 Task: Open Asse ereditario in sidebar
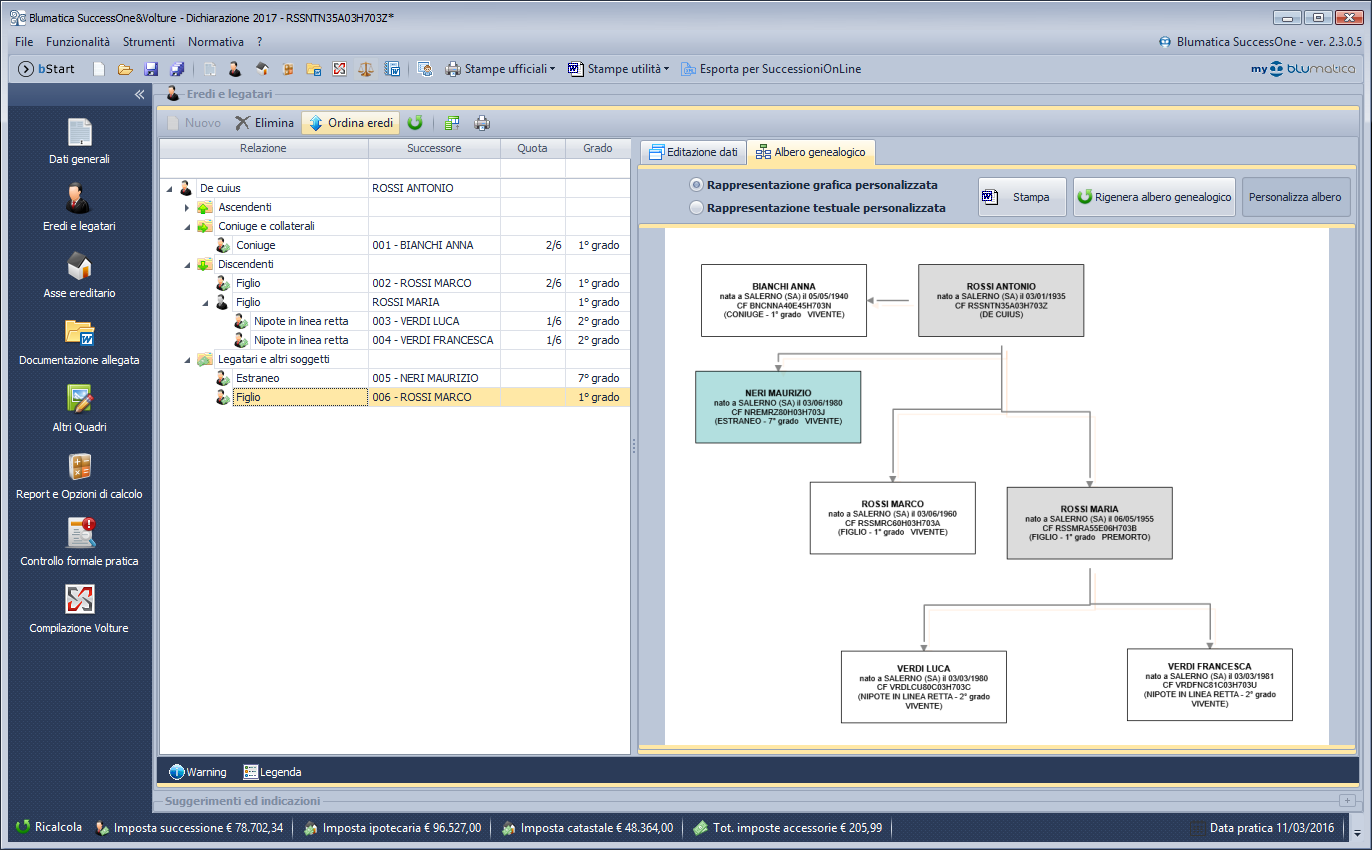pos(79,275)
